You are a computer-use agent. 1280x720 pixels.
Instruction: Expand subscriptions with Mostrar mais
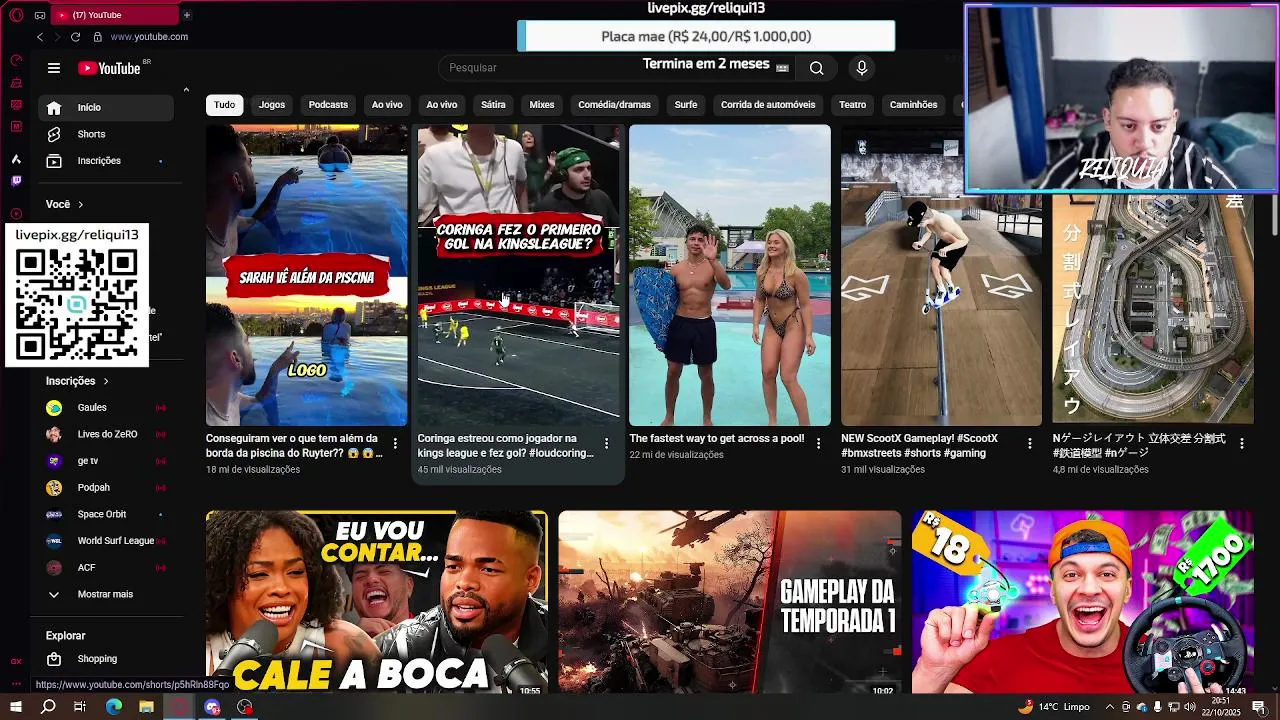pos(105,594)
